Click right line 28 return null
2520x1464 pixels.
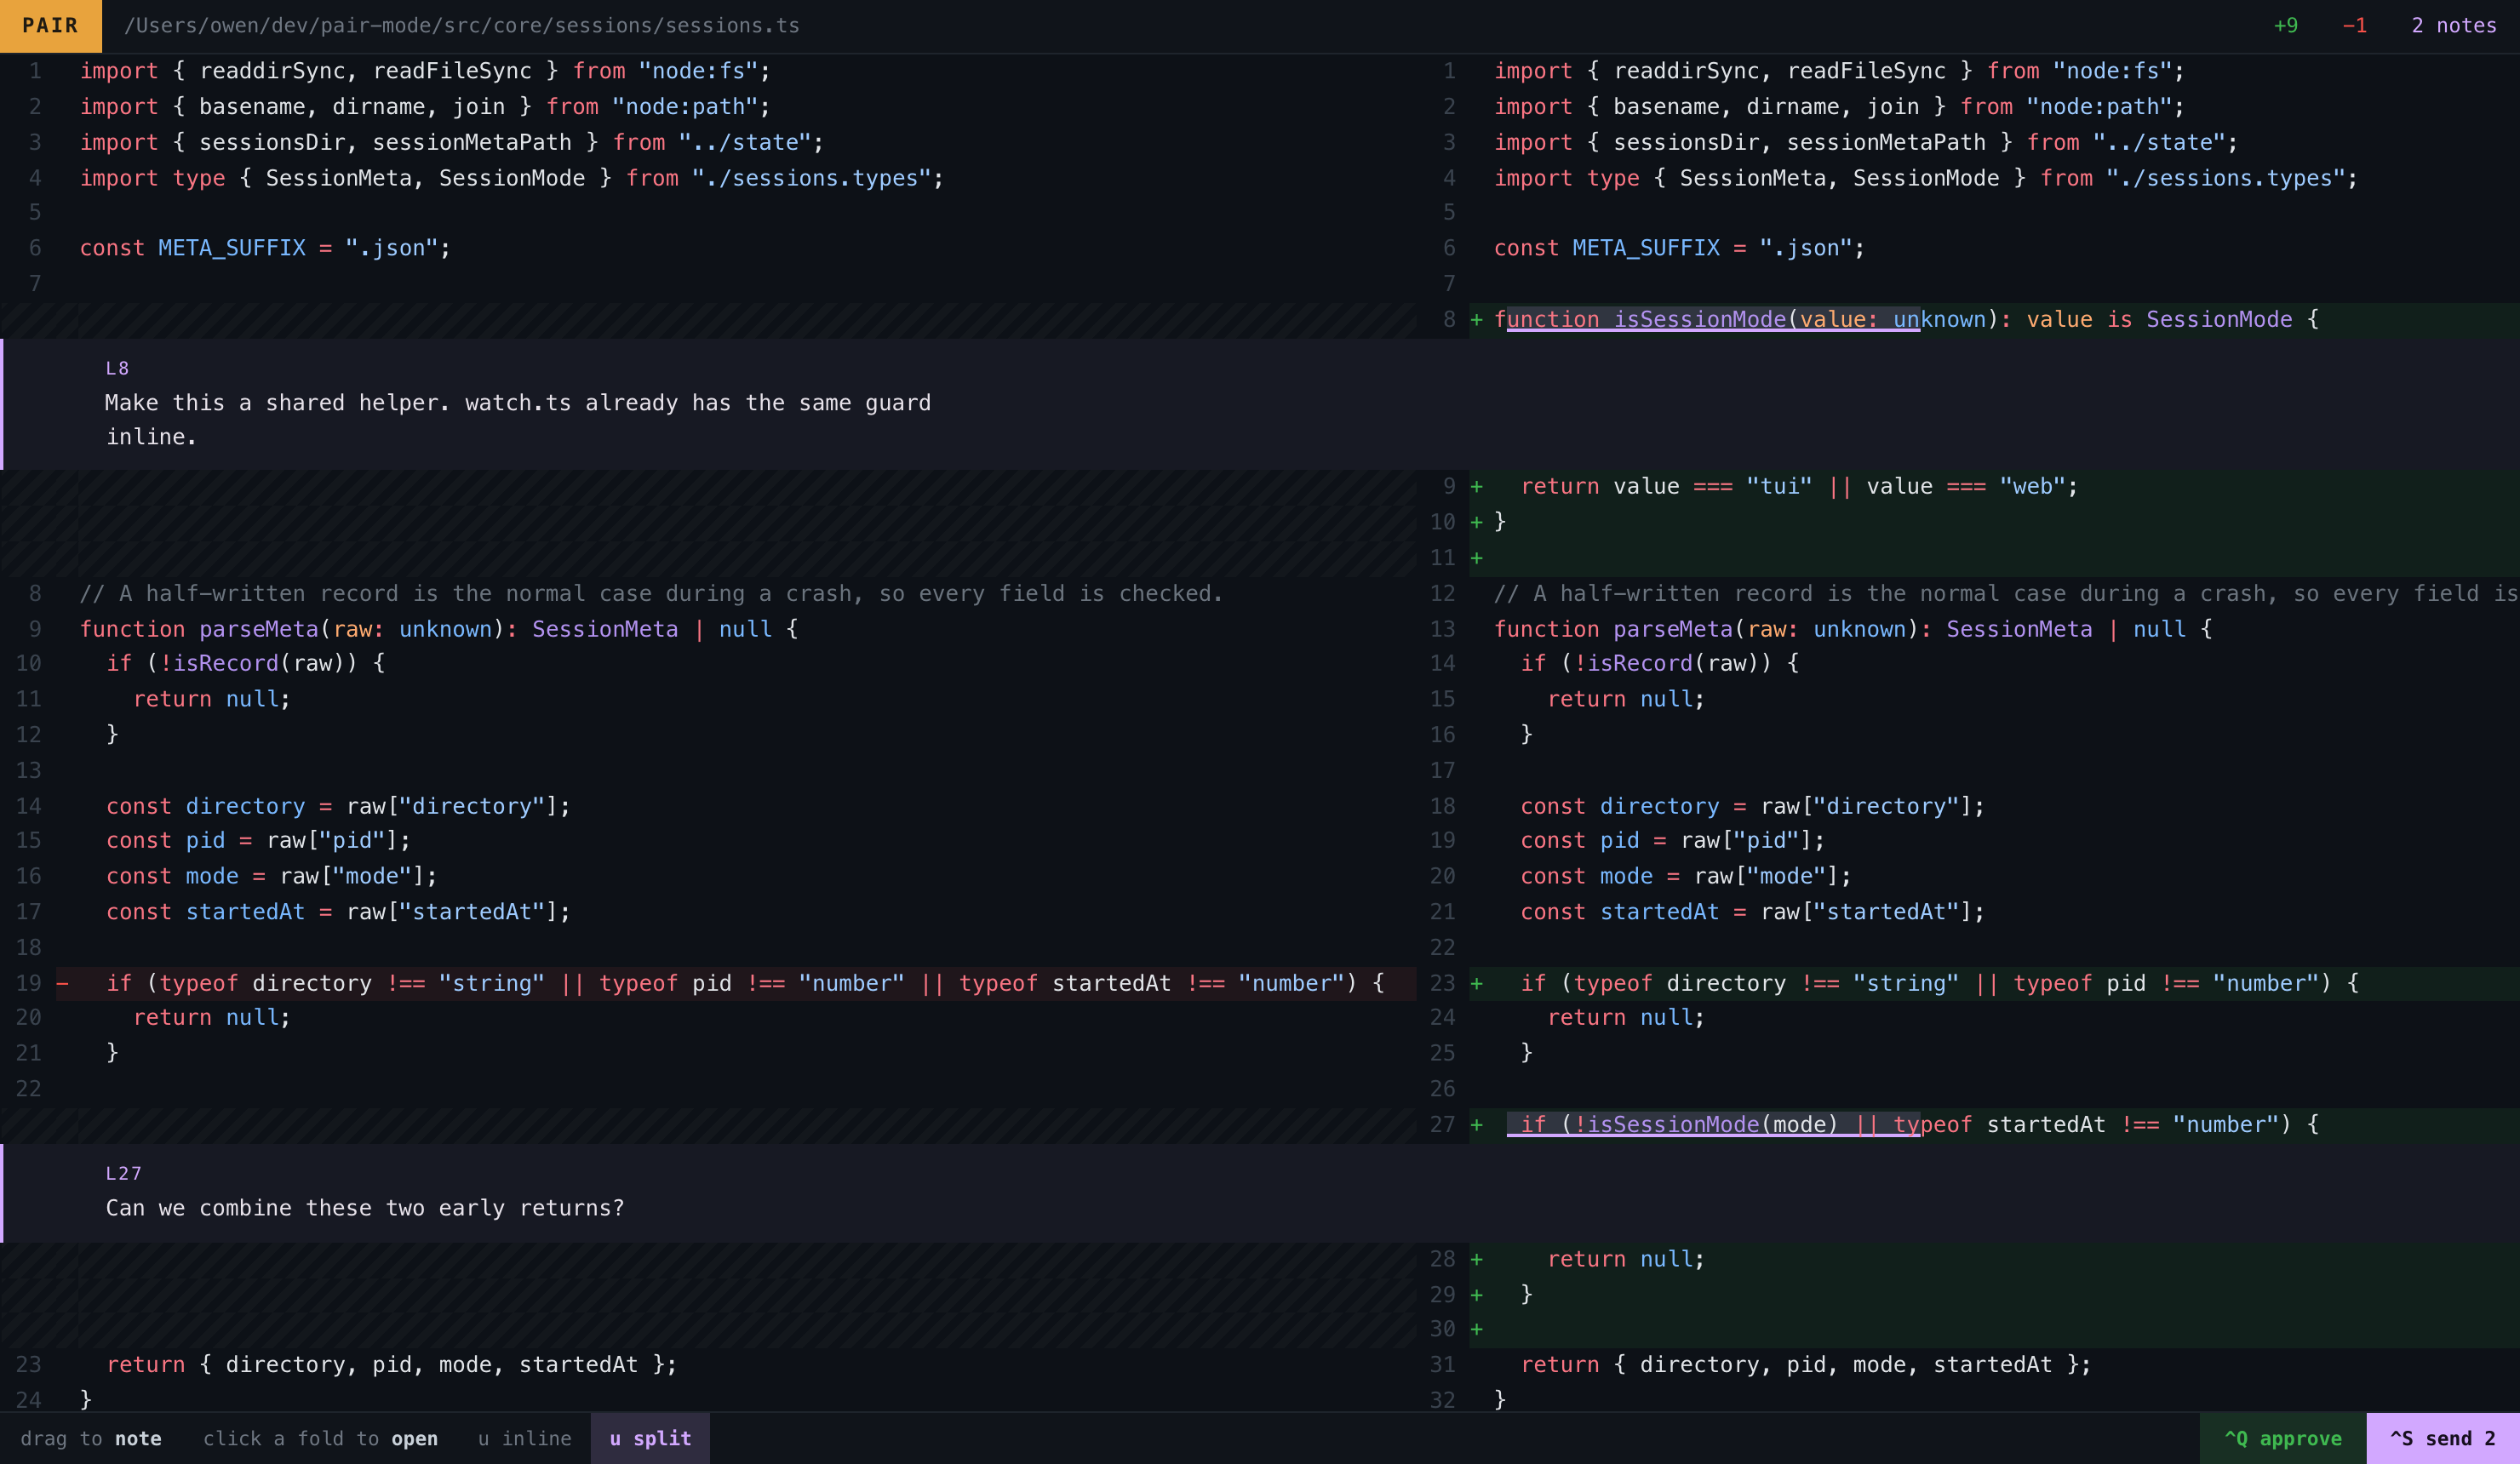click(x=1626, y=1260)
